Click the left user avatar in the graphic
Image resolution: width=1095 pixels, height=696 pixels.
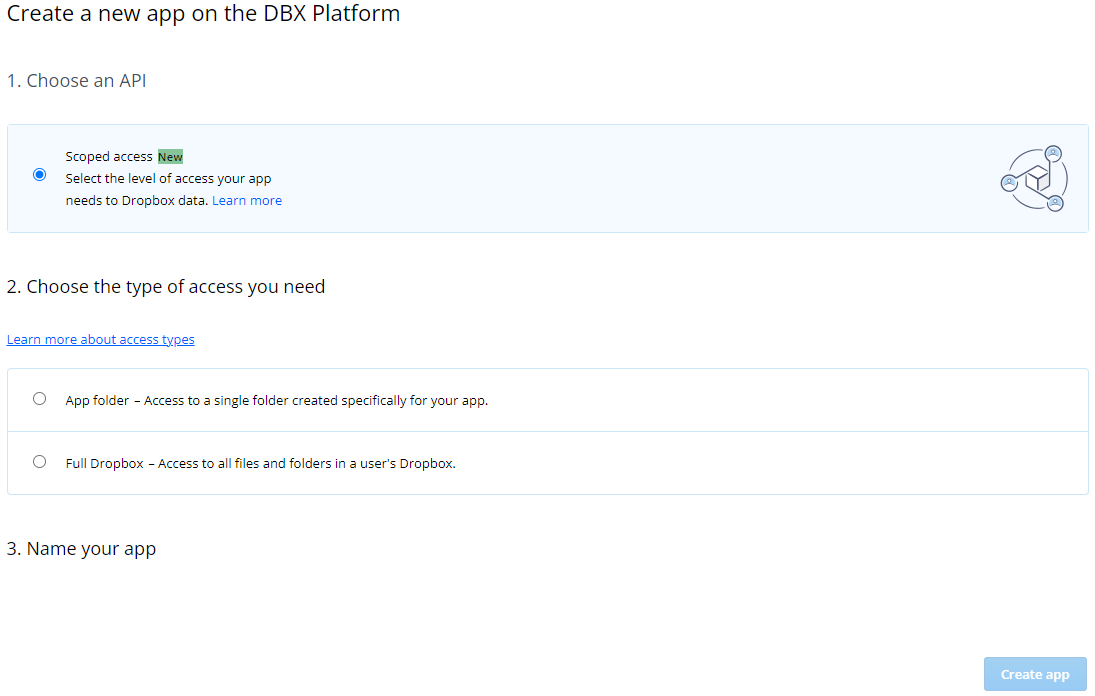pyautogui.click(x=1009, y=182)
